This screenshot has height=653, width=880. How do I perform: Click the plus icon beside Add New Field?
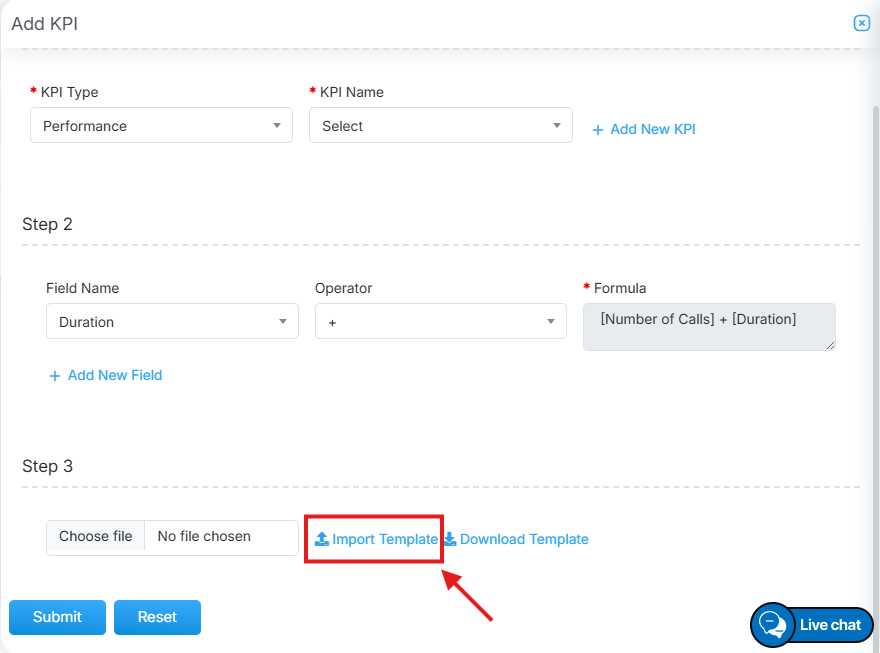coord(55,376)
